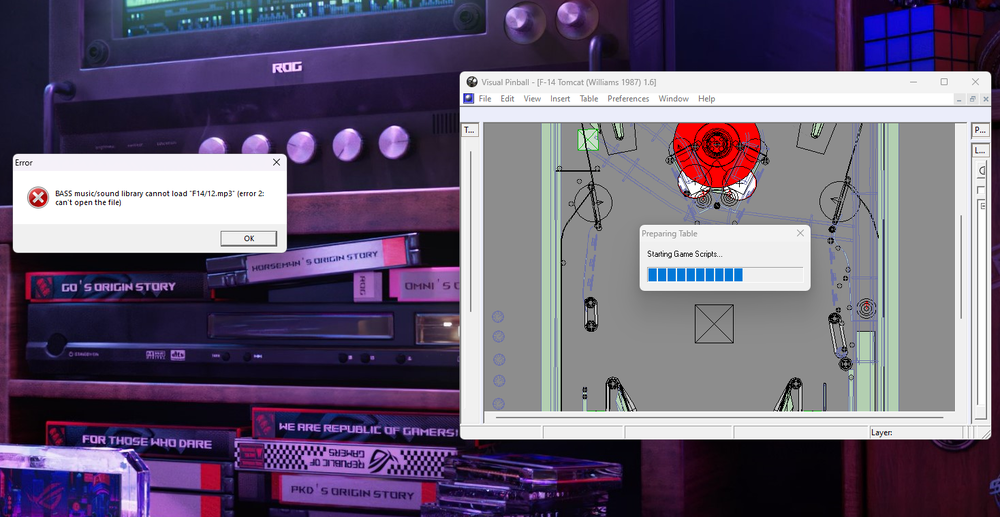This screenshot has height=517, width=1000.
Task: Open the collapsed "L..." layers panel tab
Action: tap(980, 150)
